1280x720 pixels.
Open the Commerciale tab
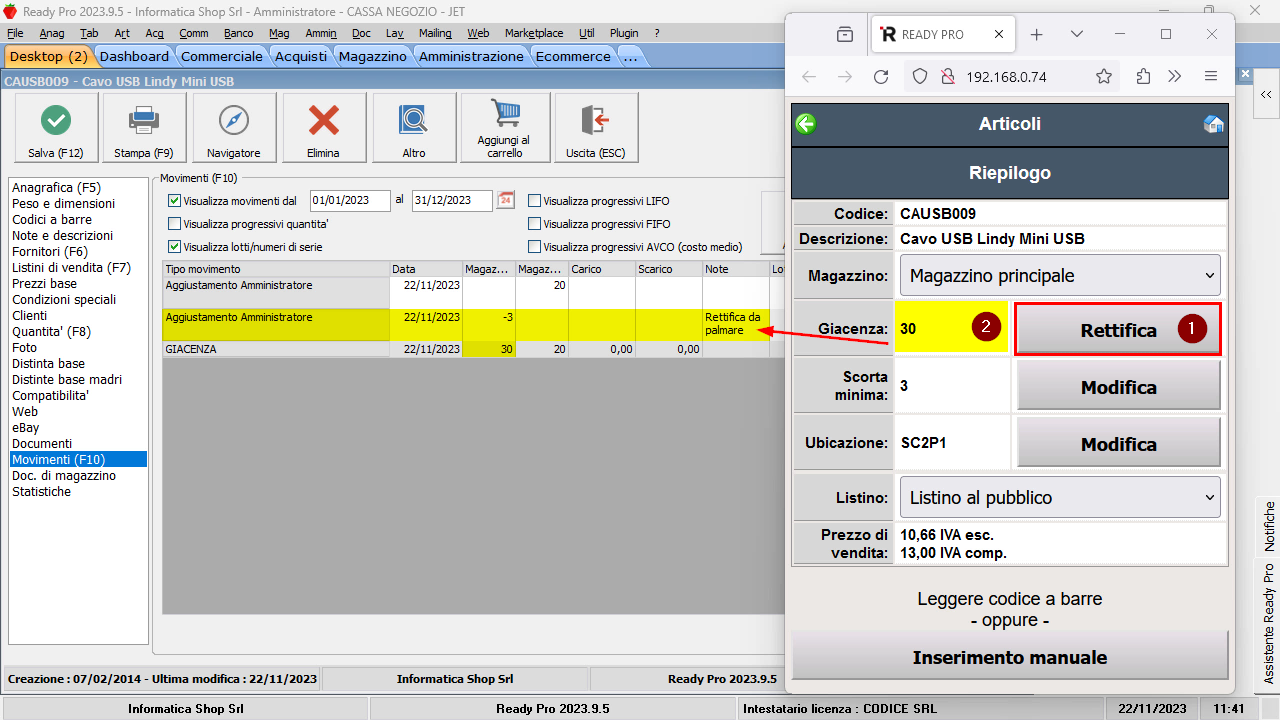point(221,57)
